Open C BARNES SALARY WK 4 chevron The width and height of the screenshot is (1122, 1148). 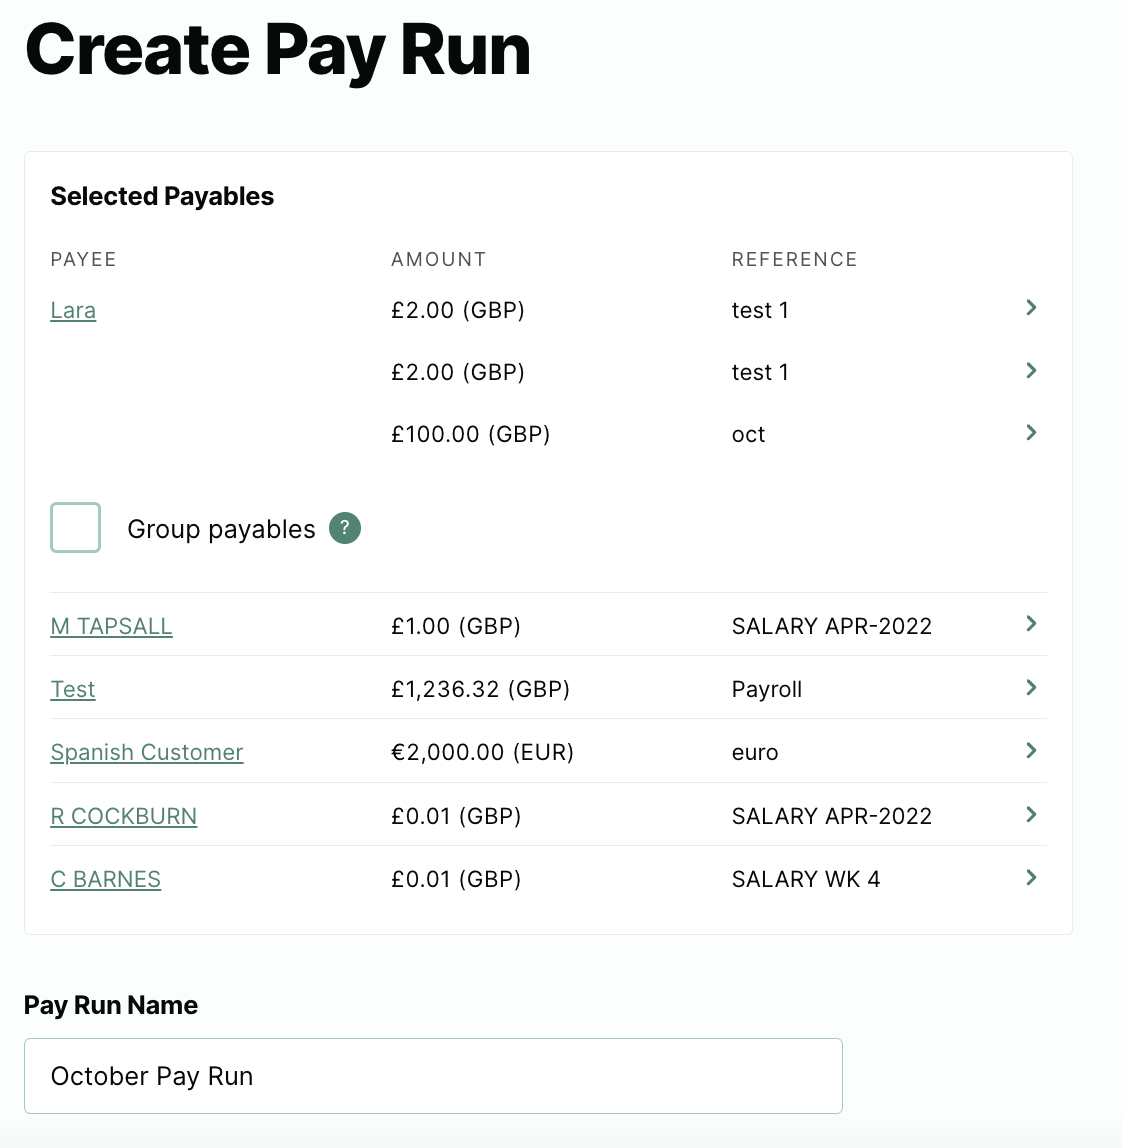[x=1031, y=878]
